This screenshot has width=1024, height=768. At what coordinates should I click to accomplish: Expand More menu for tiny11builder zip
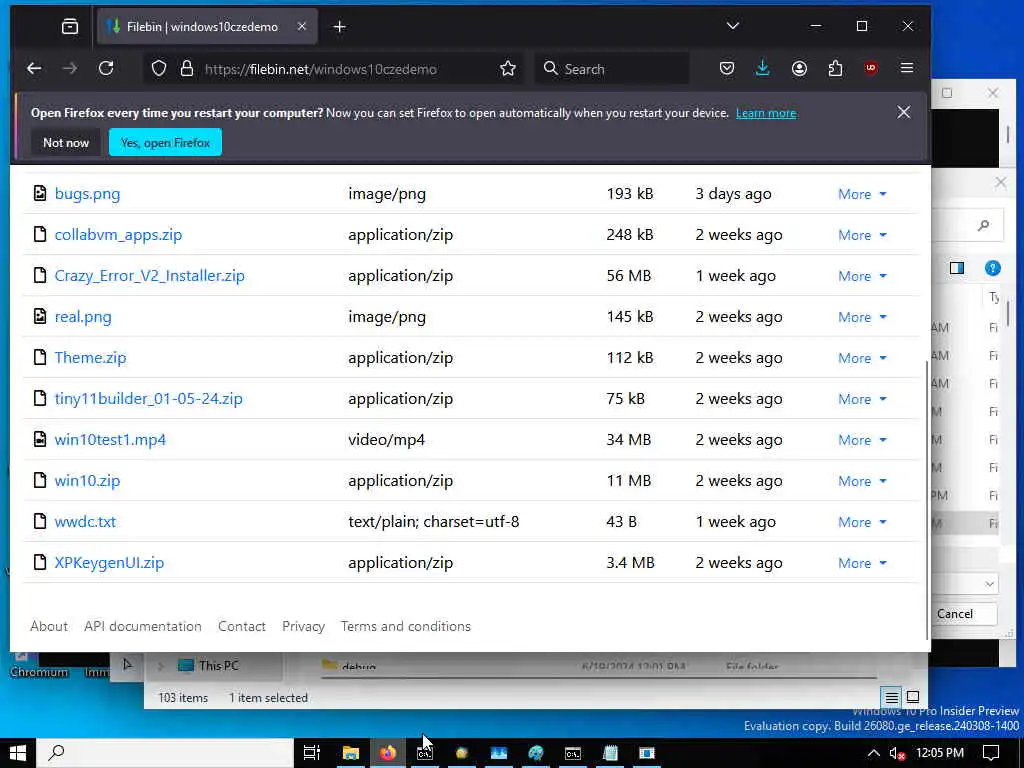click(x=862, y=399)
